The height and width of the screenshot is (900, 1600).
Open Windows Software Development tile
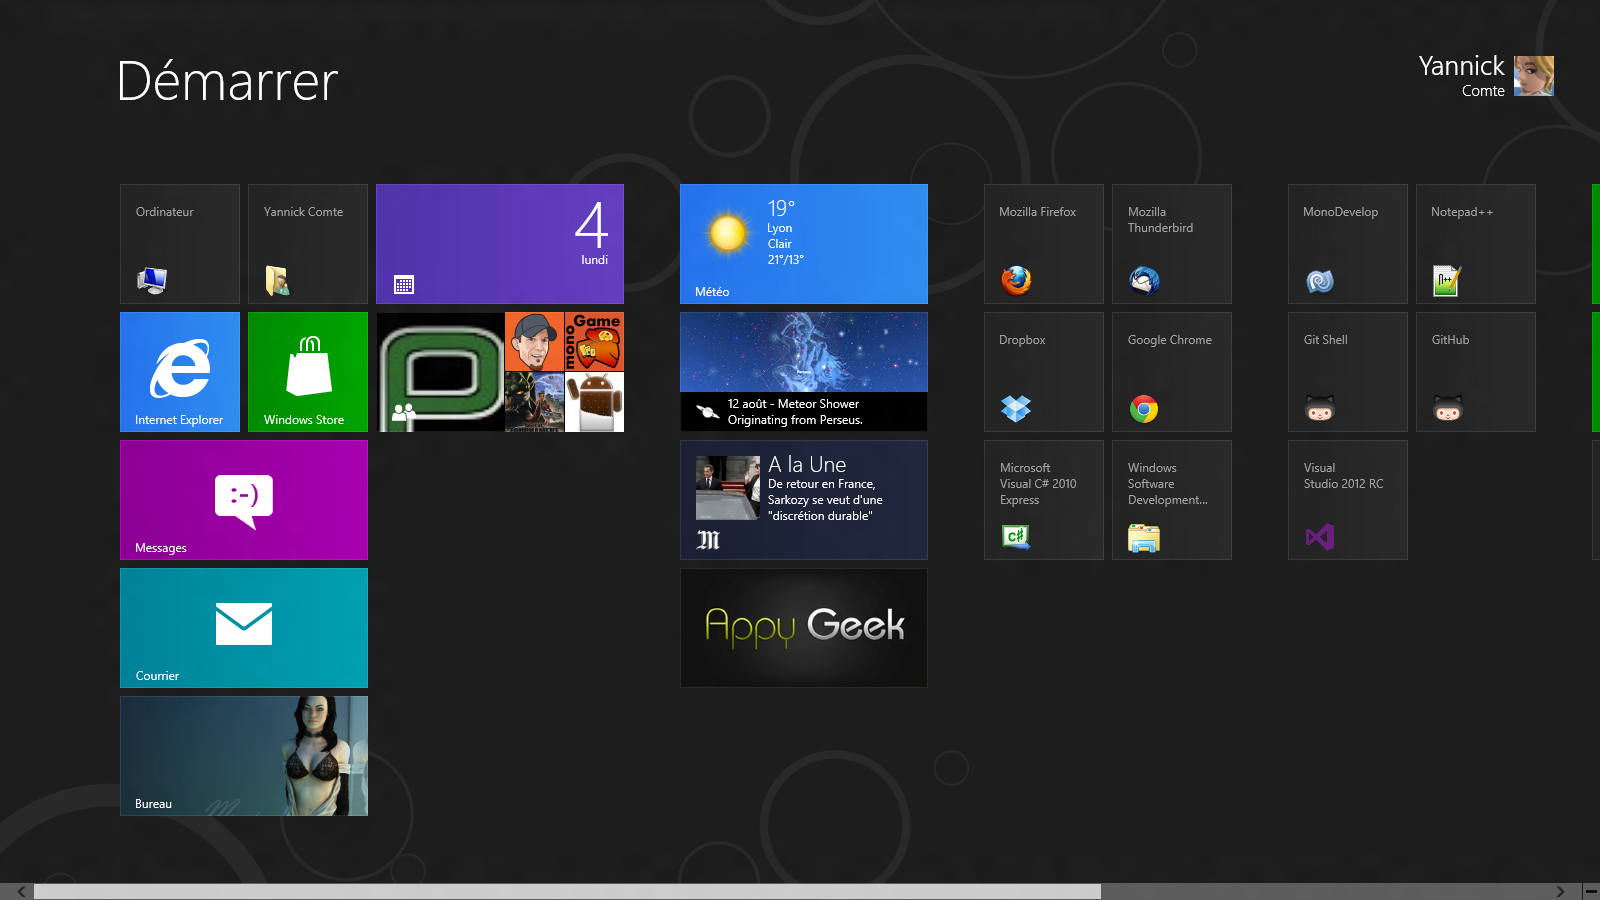(x=1172, y=500)
